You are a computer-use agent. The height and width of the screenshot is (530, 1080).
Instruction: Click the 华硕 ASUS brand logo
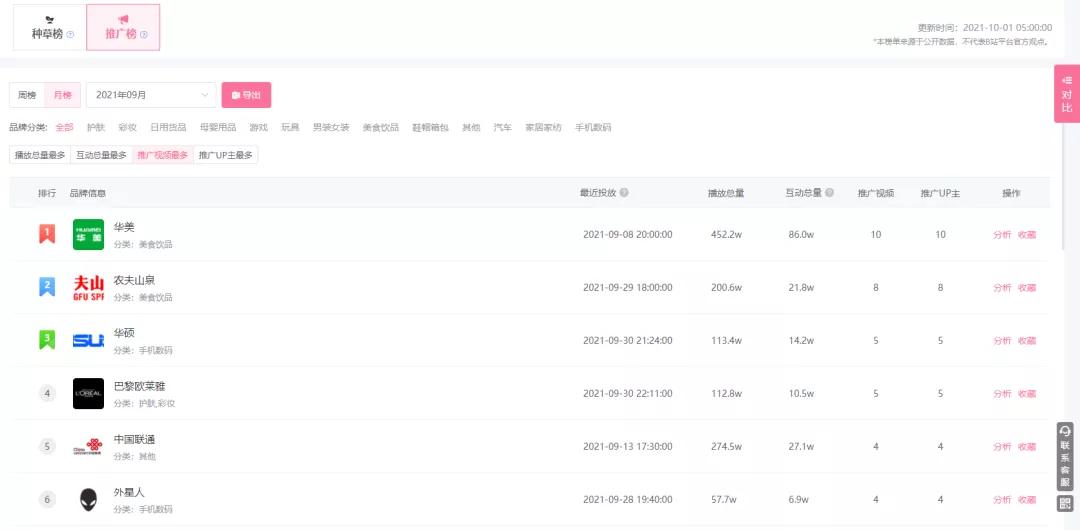[88, 340]
